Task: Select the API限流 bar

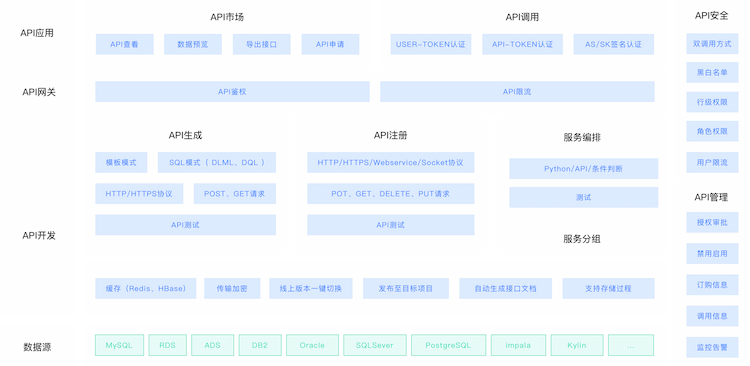Action: point(517,91)
